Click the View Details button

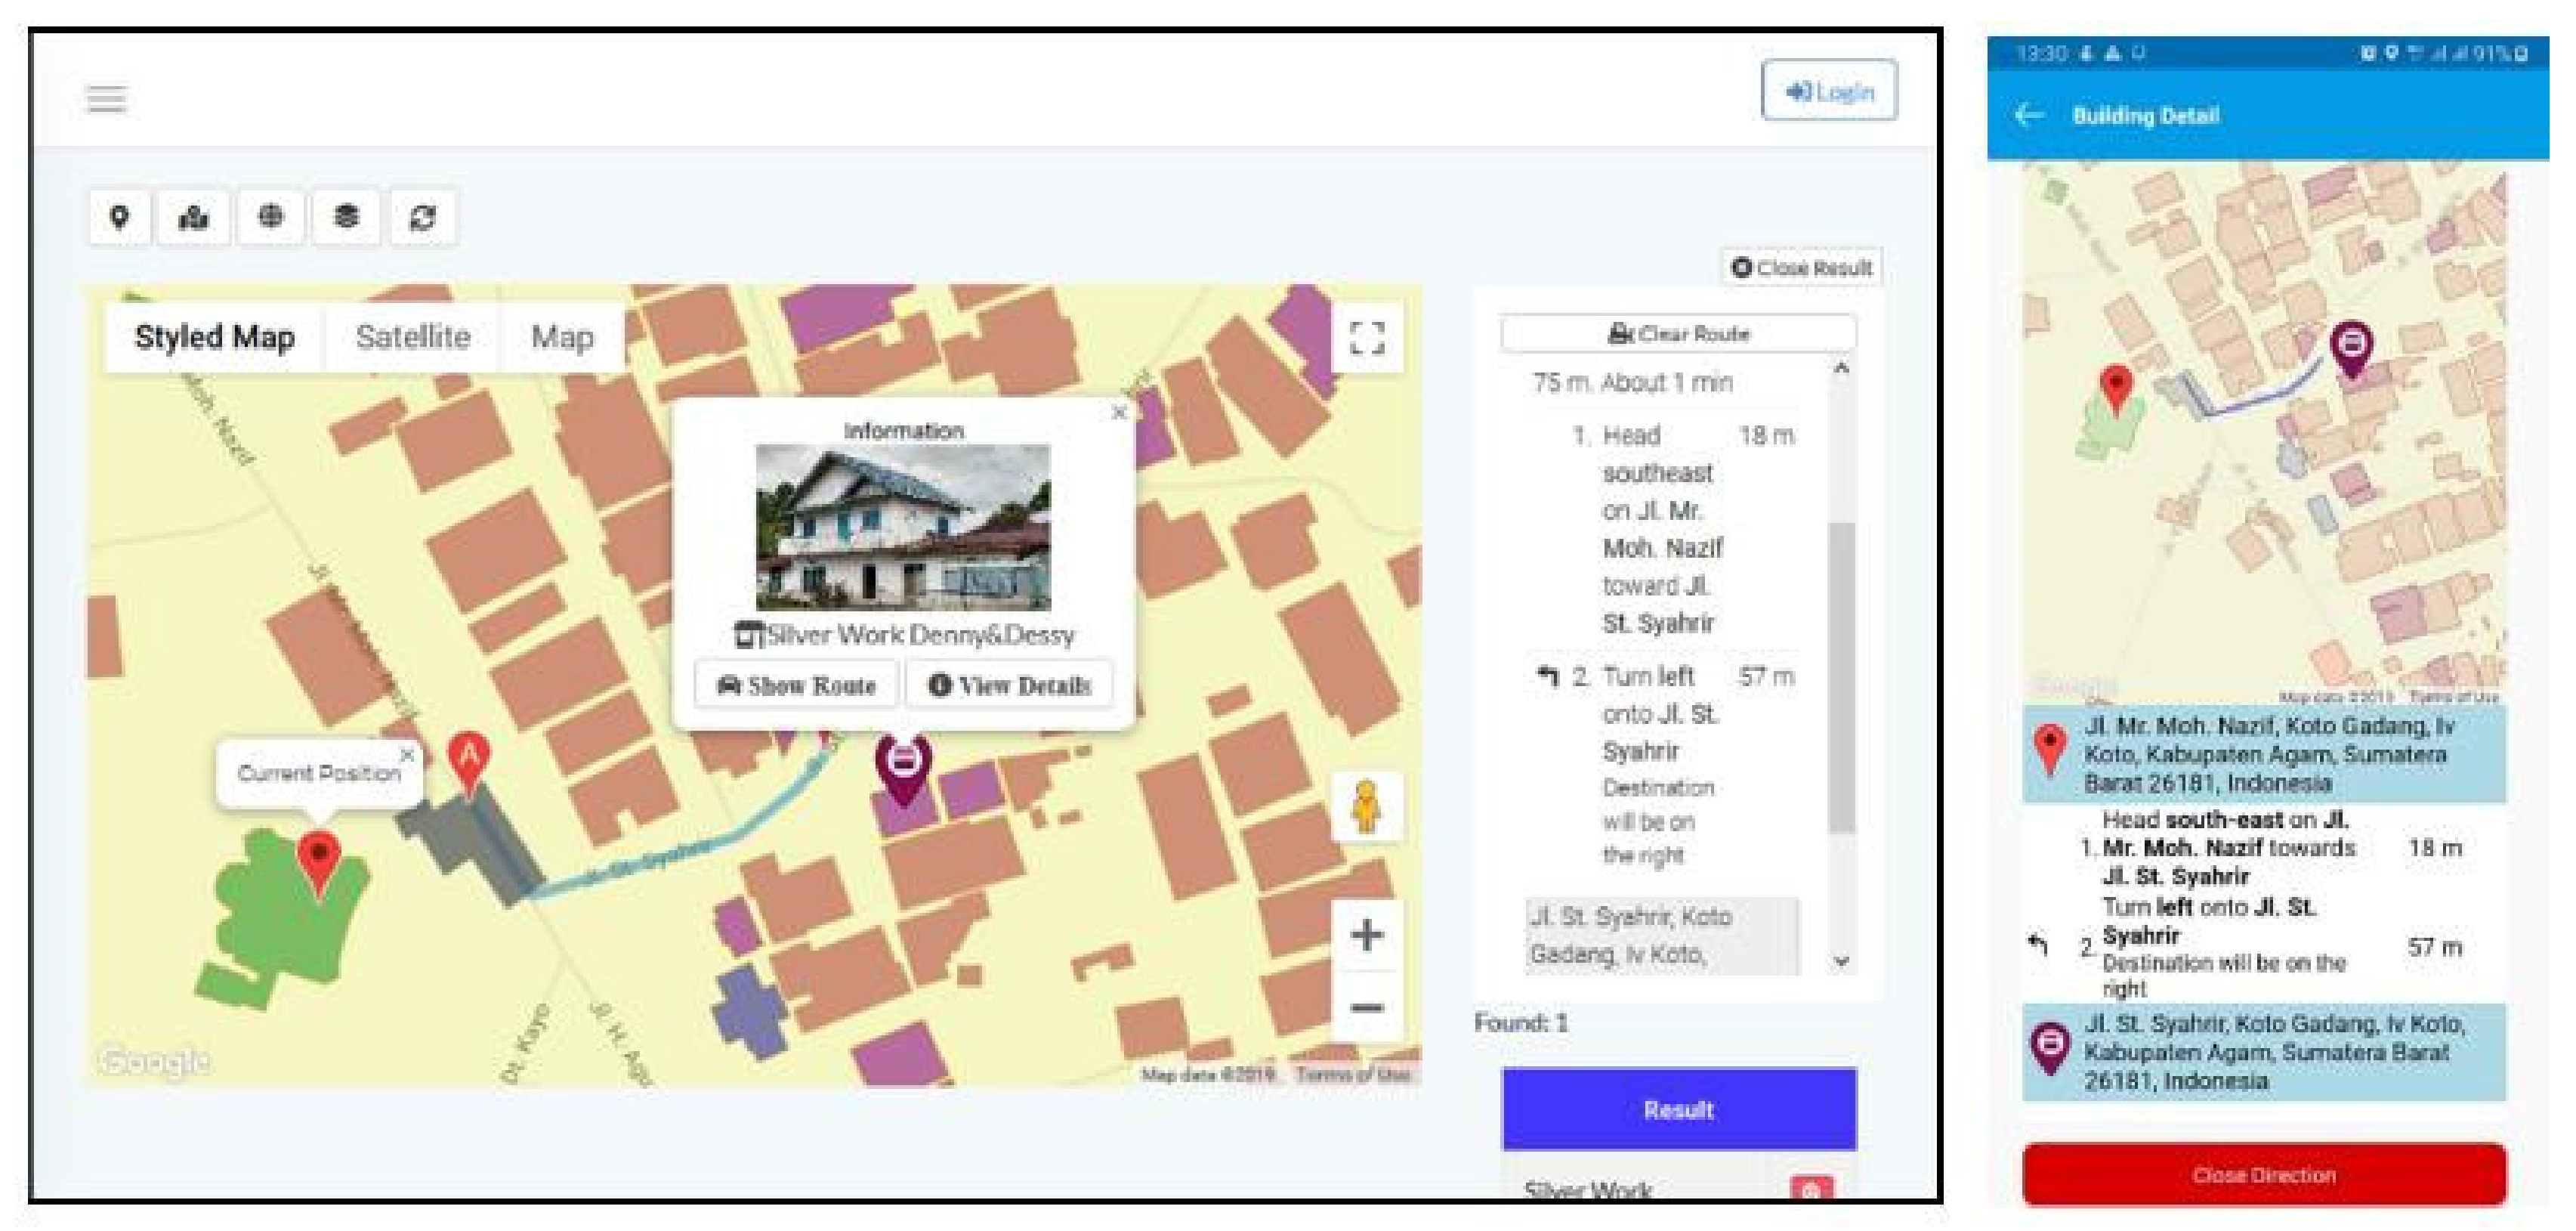pos(1009,686)
